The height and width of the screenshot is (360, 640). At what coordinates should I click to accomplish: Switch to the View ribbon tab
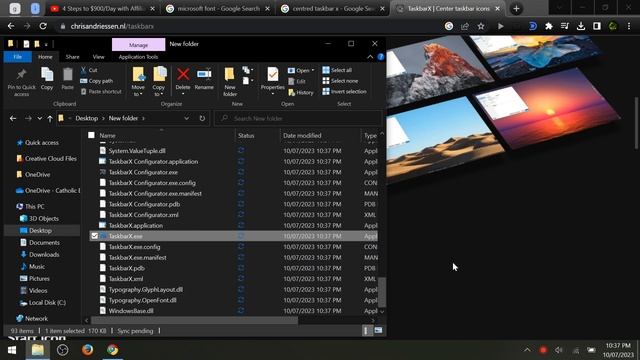click(98, 57)
